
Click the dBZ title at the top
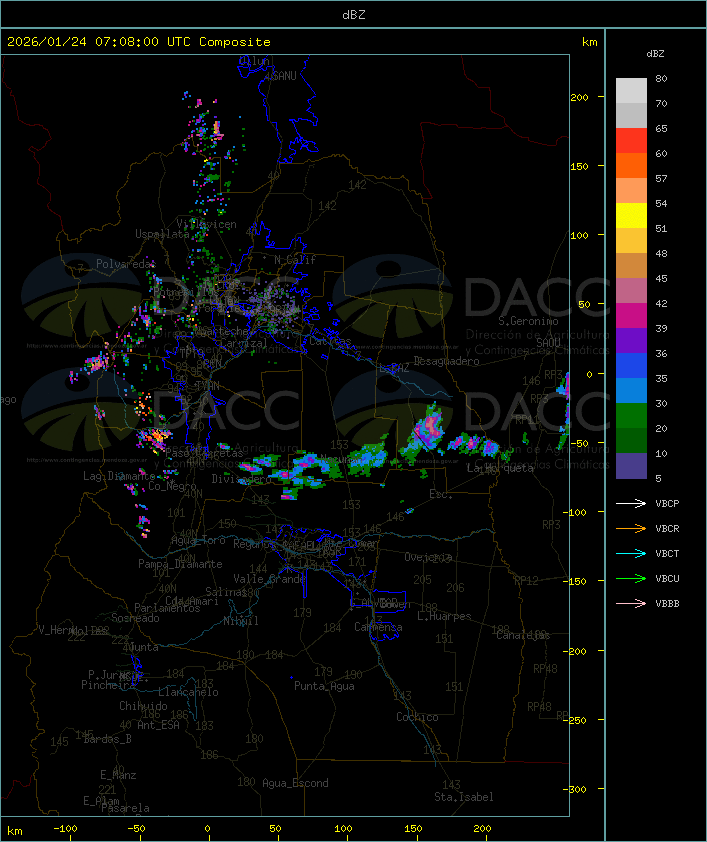[x=353, y=14]
